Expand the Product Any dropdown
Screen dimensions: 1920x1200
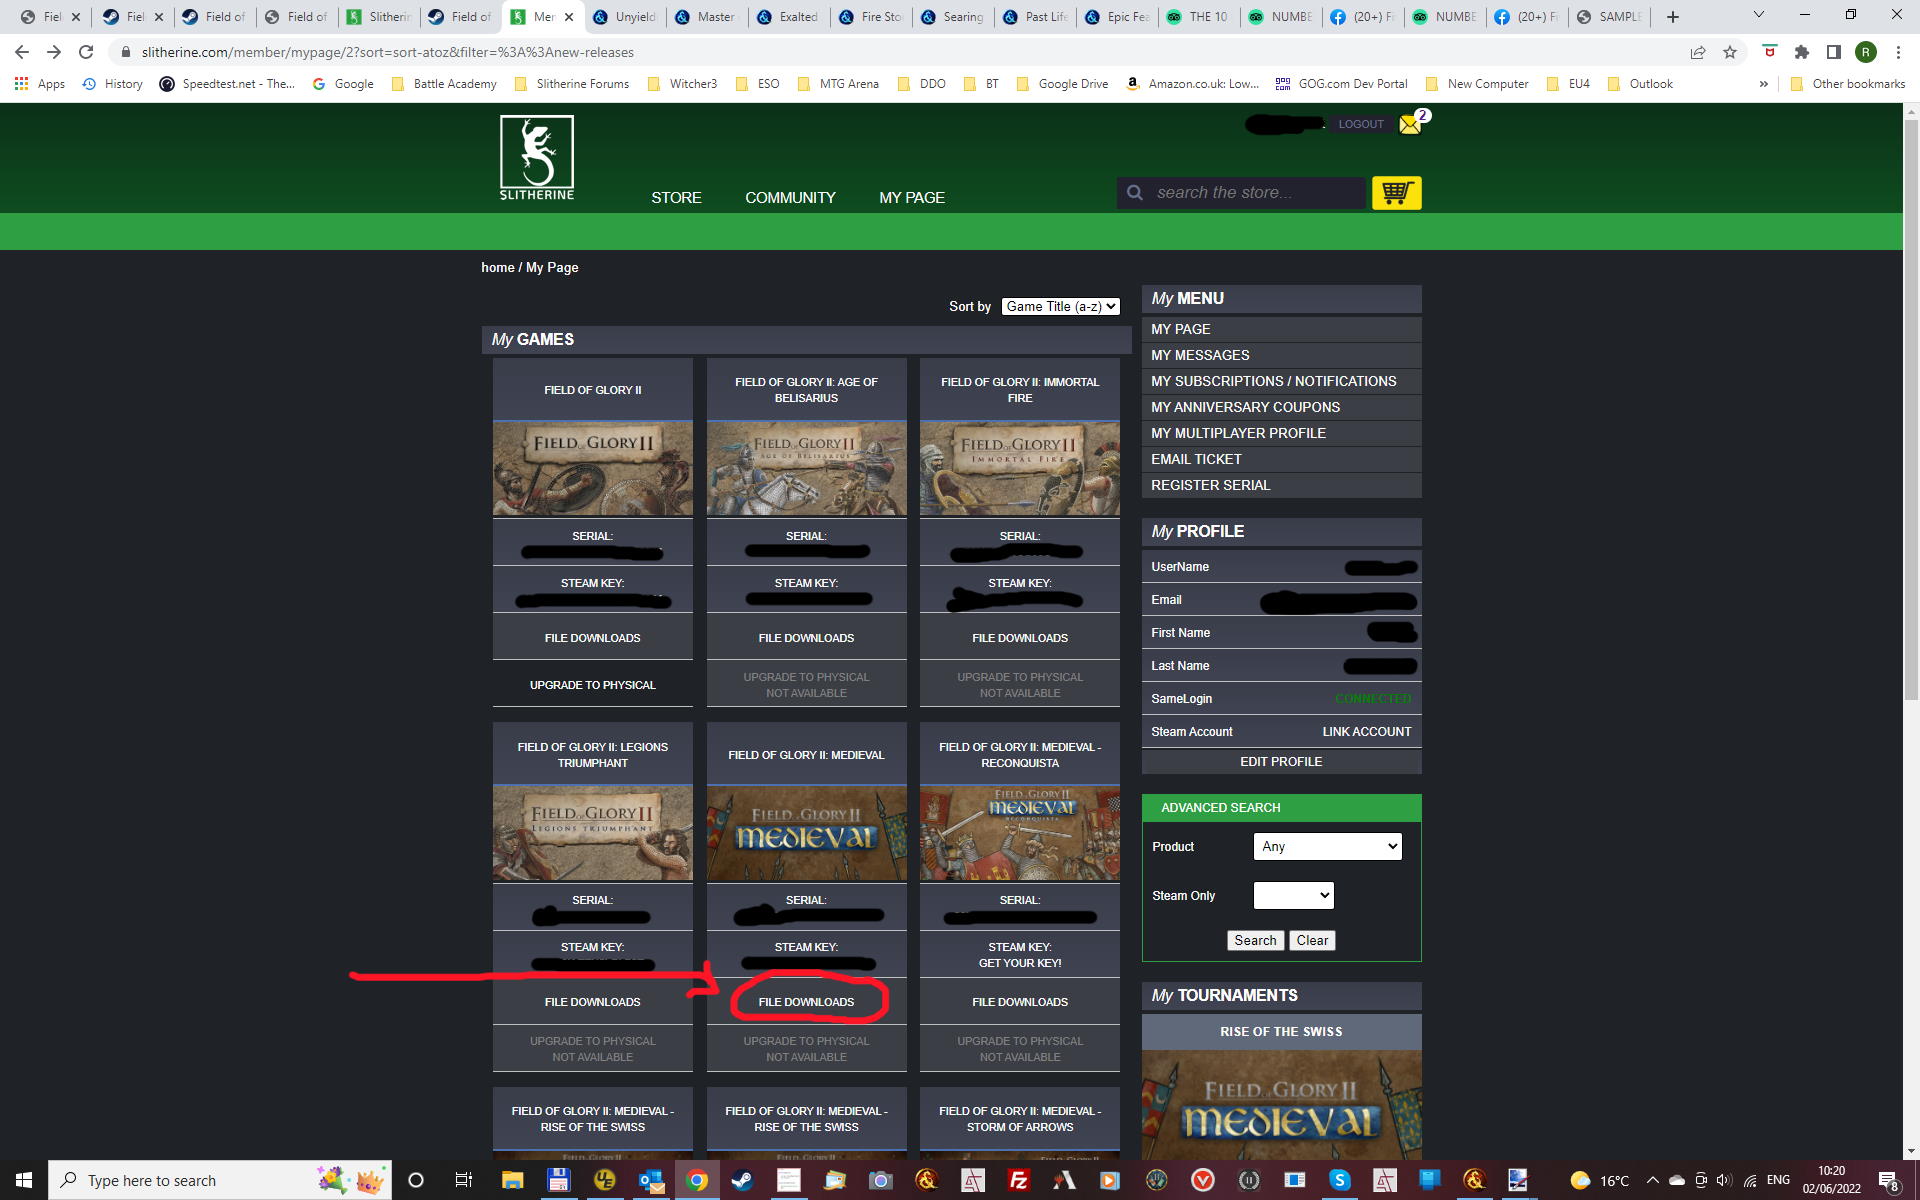[x=1327, y=846]
